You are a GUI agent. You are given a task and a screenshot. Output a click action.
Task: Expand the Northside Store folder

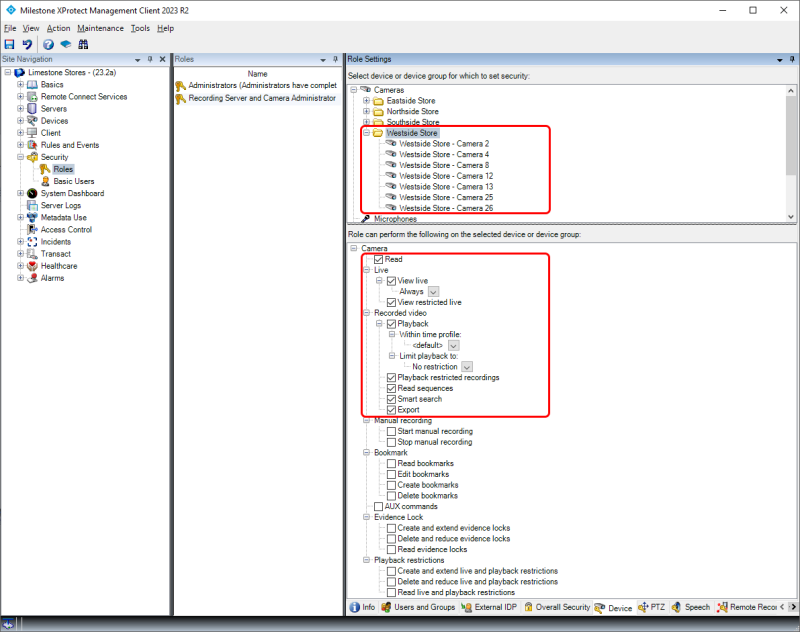[x=366, y=112]
